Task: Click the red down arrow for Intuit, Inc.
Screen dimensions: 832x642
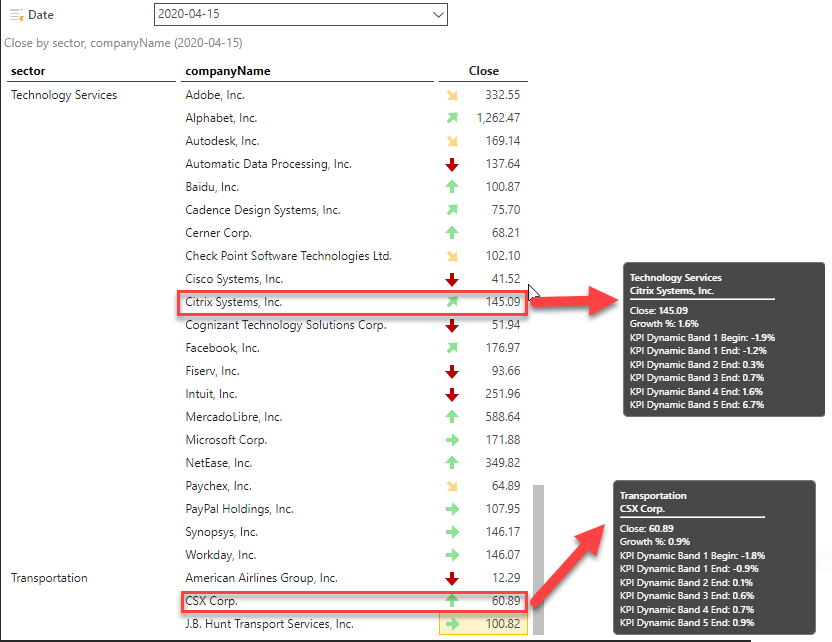Action: point(452,394)
